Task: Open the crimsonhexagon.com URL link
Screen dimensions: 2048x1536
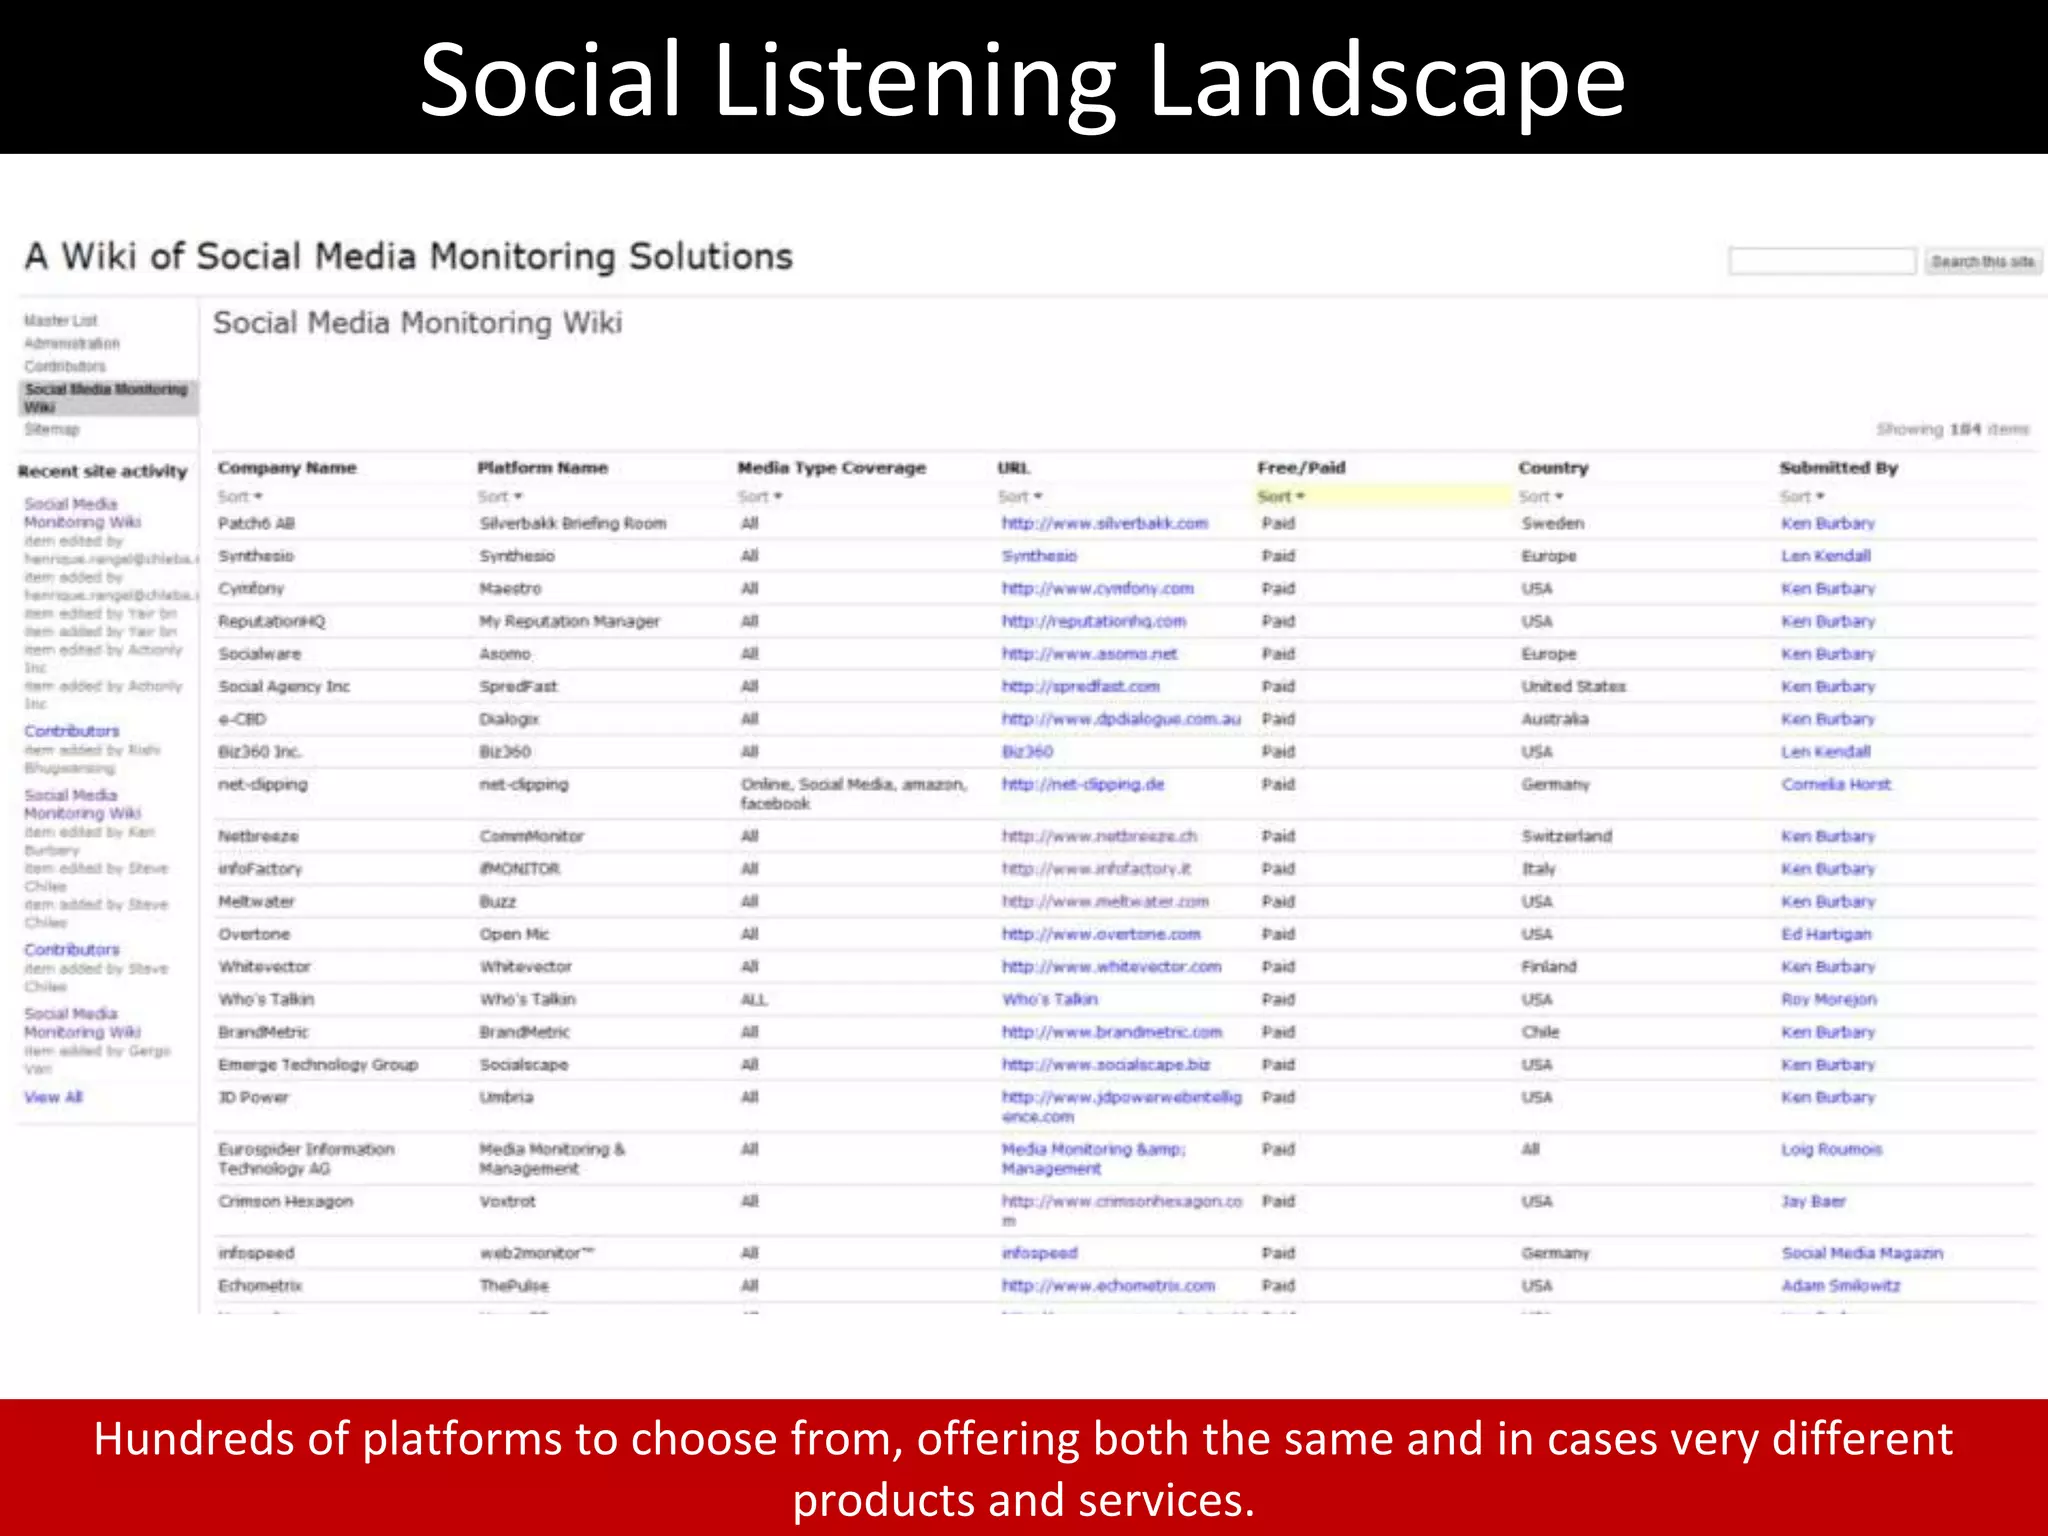Action: click(1122, 1210)
